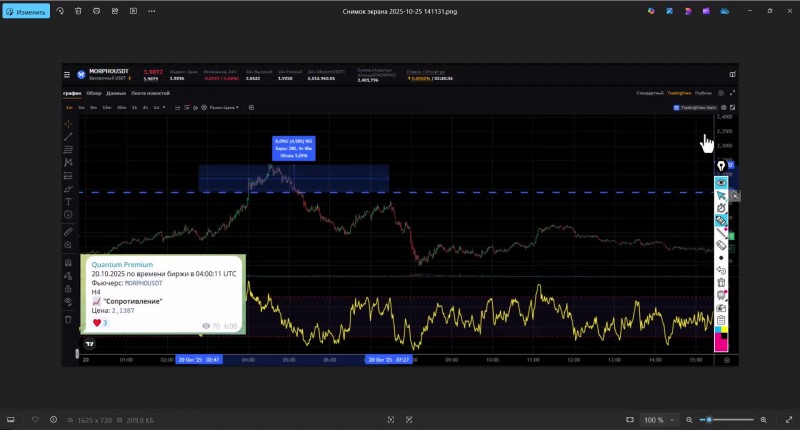Click the print icon in the top toolbar
The height and width of the screenshot is (430, 800).
pyautogui.click(x=96, y=11)
